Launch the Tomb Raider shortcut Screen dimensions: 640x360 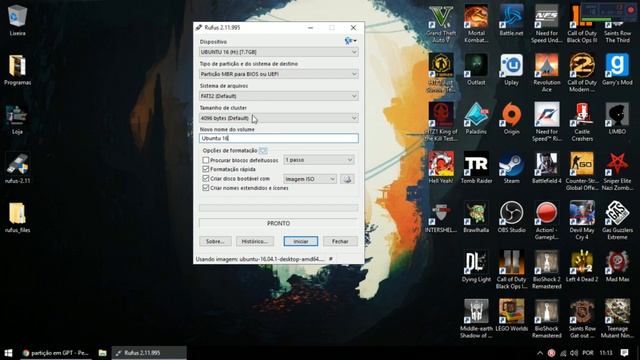[x=476, y=168]
